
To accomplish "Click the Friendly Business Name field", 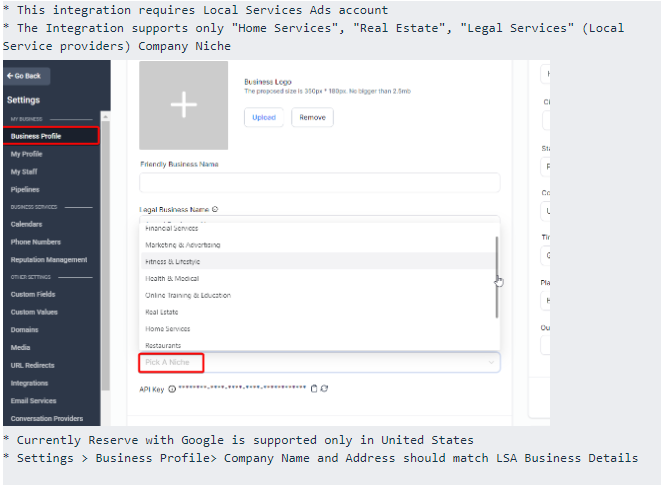I will [x=319, y=183].
